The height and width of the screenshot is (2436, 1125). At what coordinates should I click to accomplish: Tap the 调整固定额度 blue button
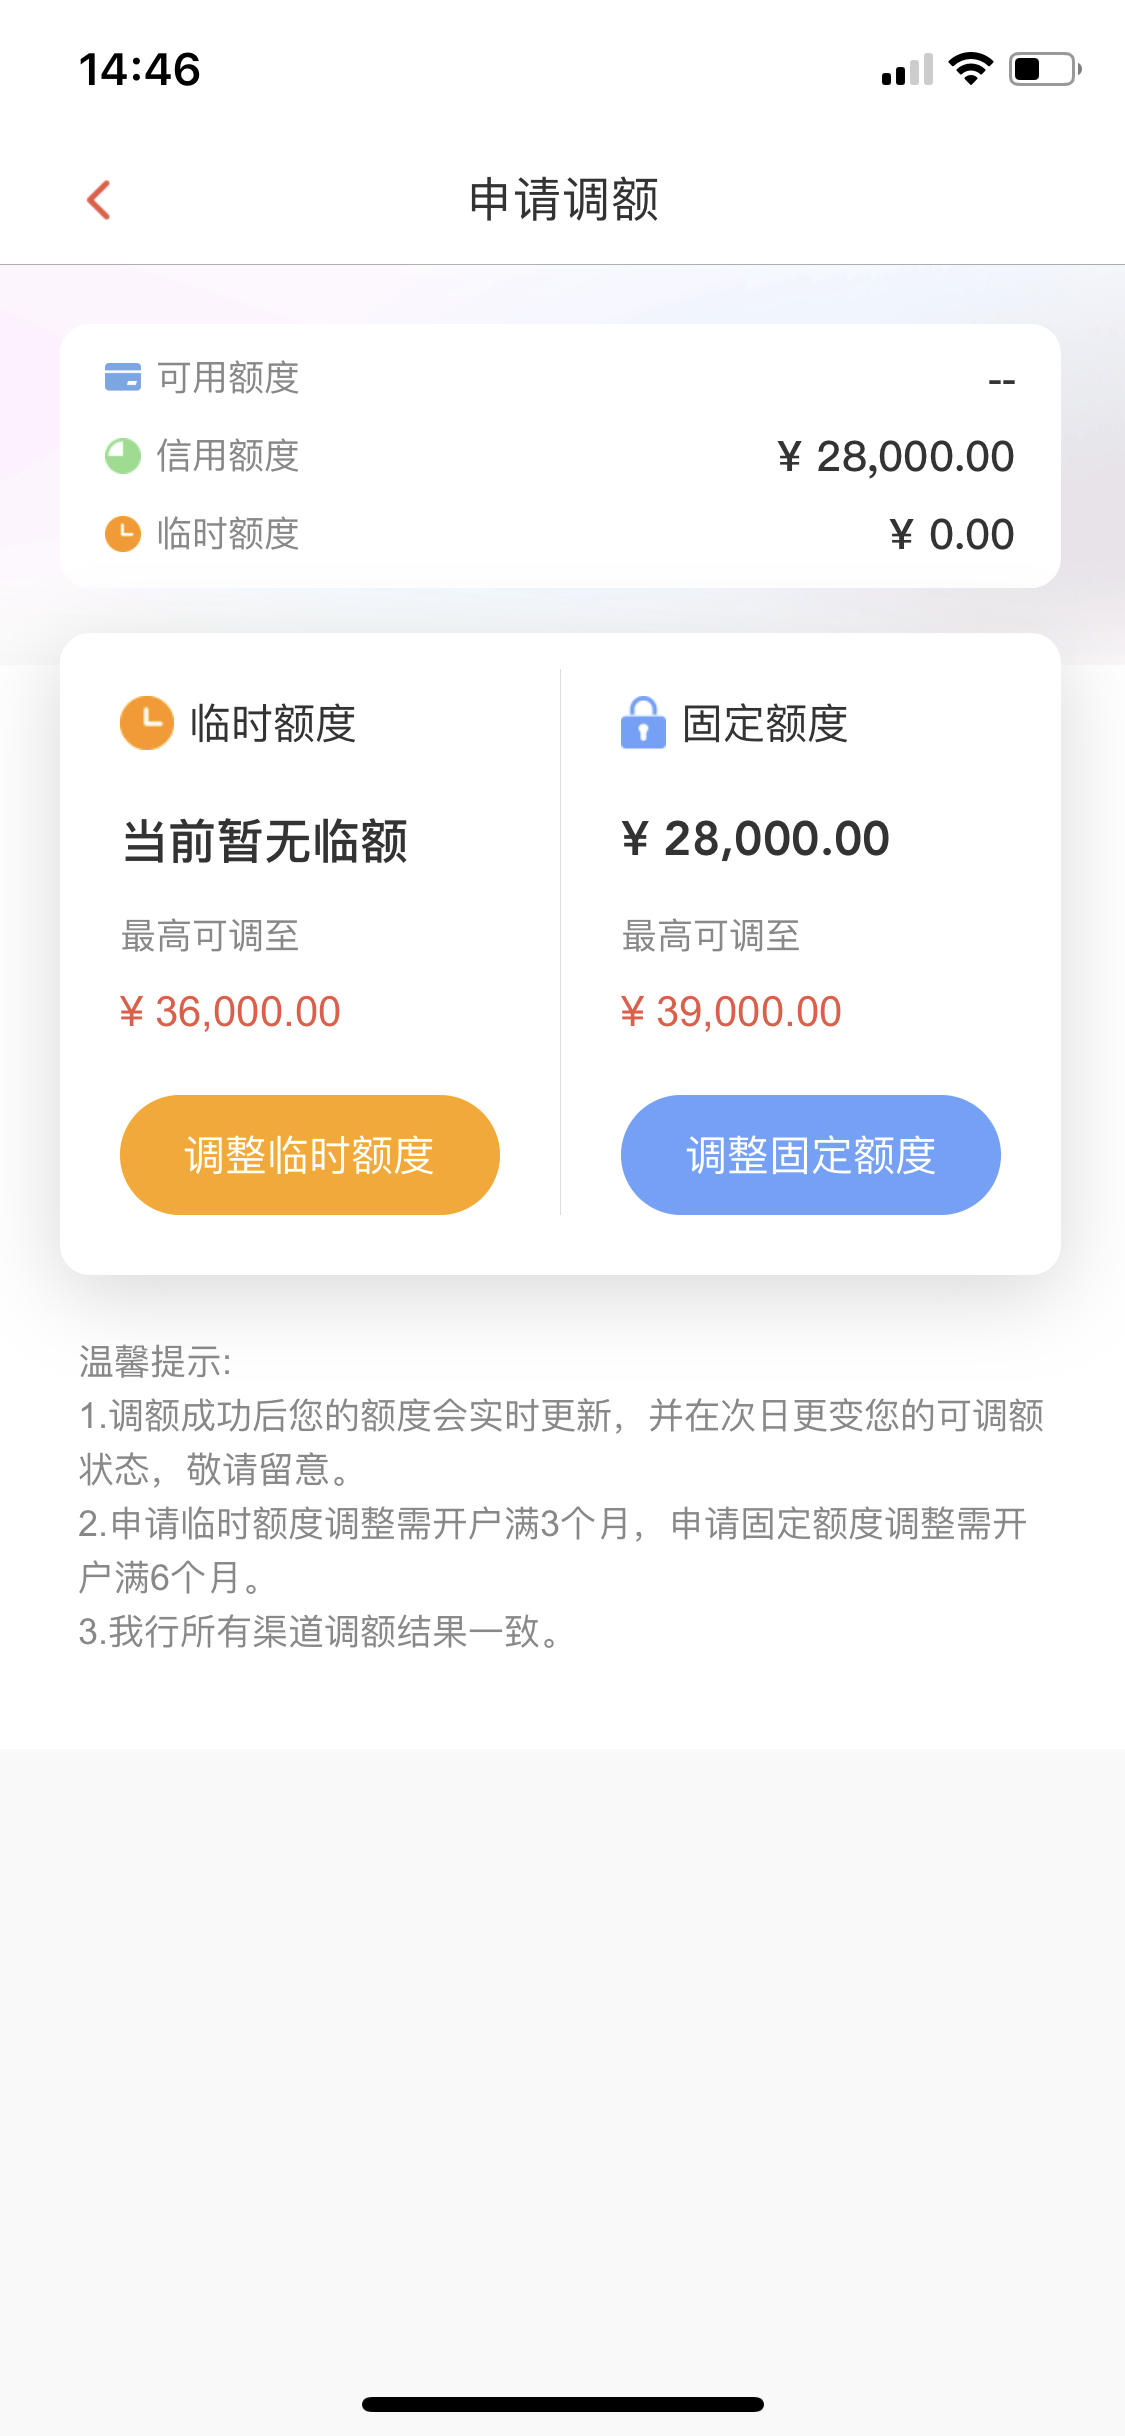[811, 1155]
